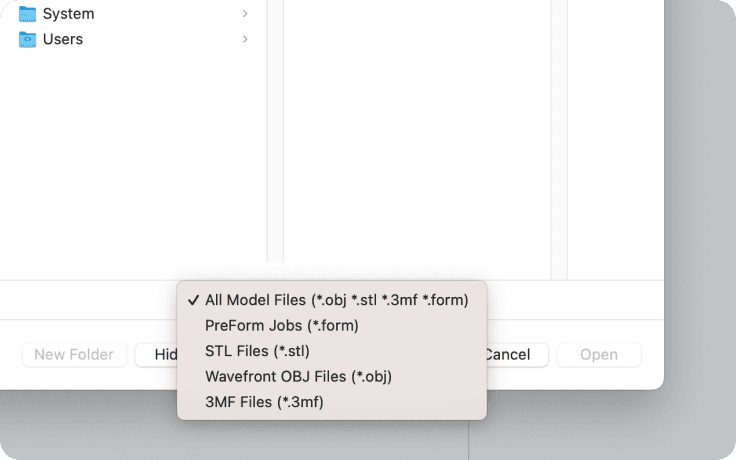The height and width of the screenshot is (460, 736).
Task: Choose STL Files (*.stl) option
Action: pos(332,351)
